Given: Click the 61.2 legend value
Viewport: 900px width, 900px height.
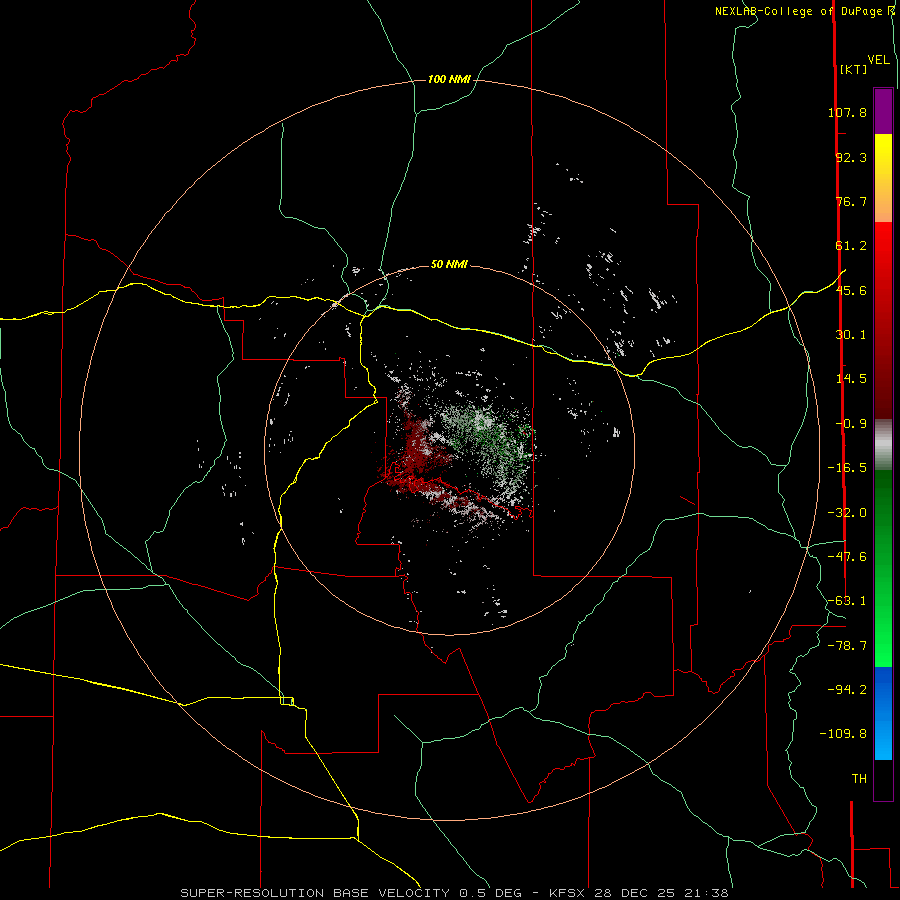Looking at the screenshot, I should [851, 246].
